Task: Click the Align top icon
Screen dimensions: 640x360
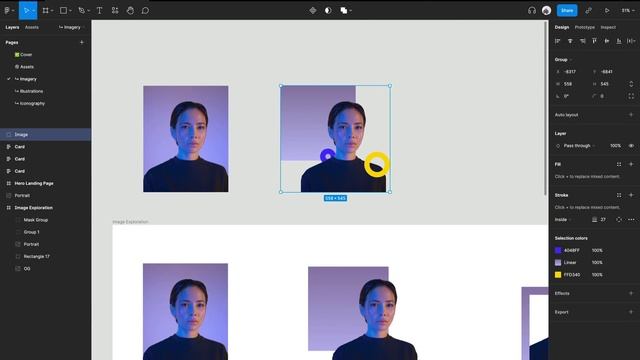Action: tap(595, 41)
